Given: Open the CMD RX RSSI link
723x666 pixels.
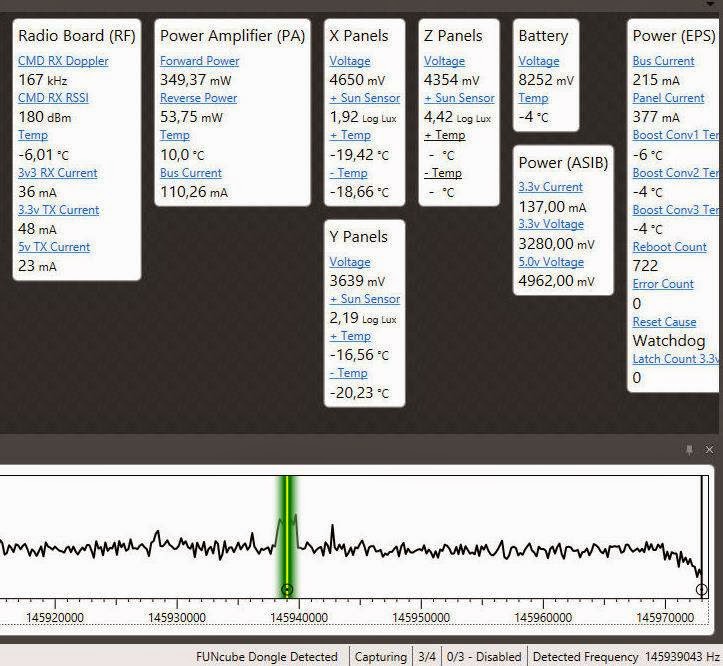Looking at the screenshot, I should pos(53,98).
